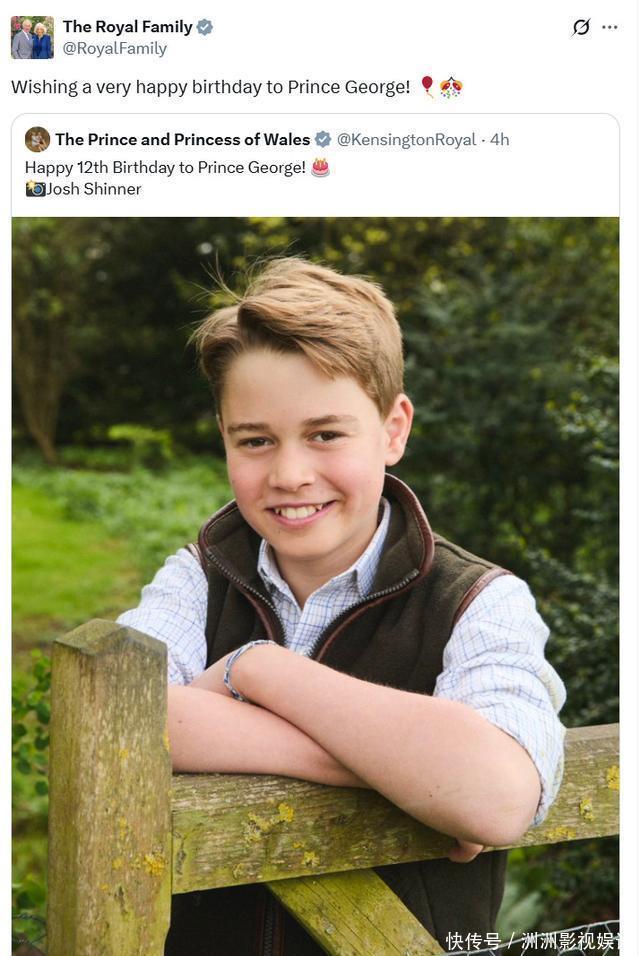The image size is (640, 956).
Task: Click the "Wishing a very happy birthday" tweet text
Action: point(210,87)
